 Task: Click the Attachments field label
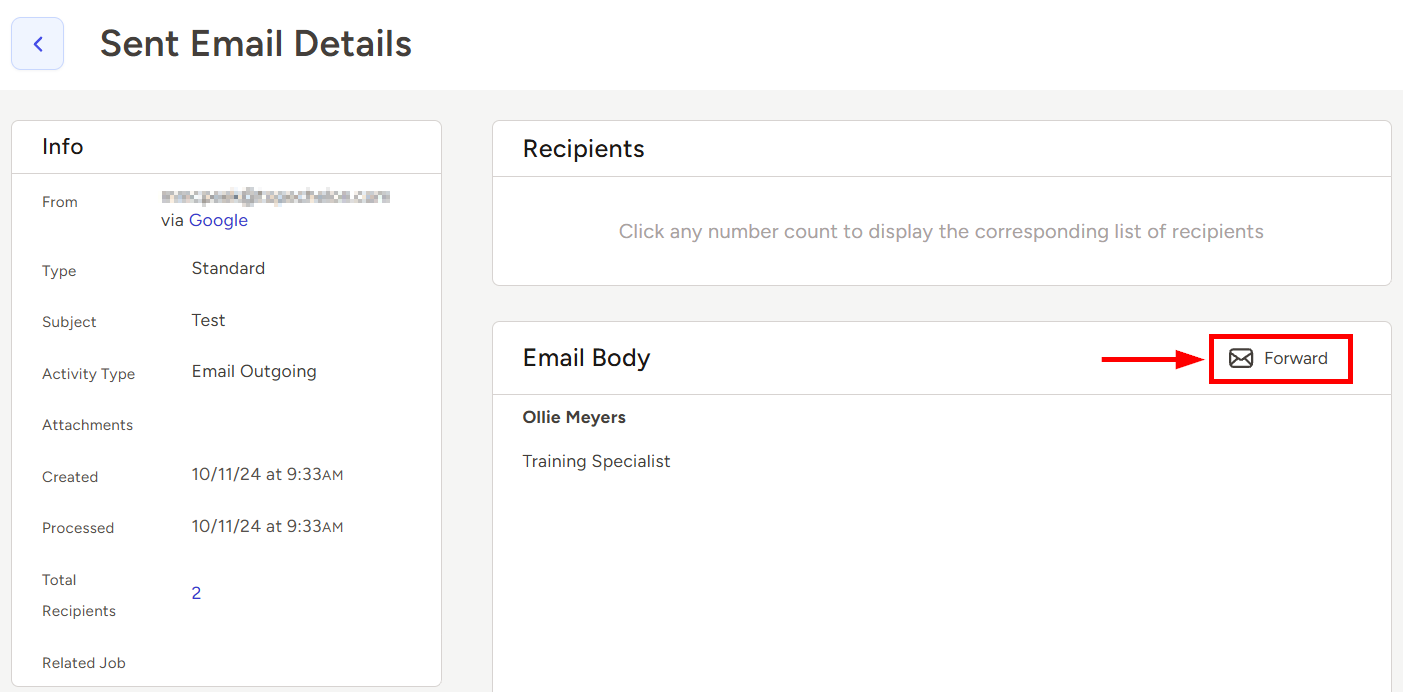pos(87,425)
